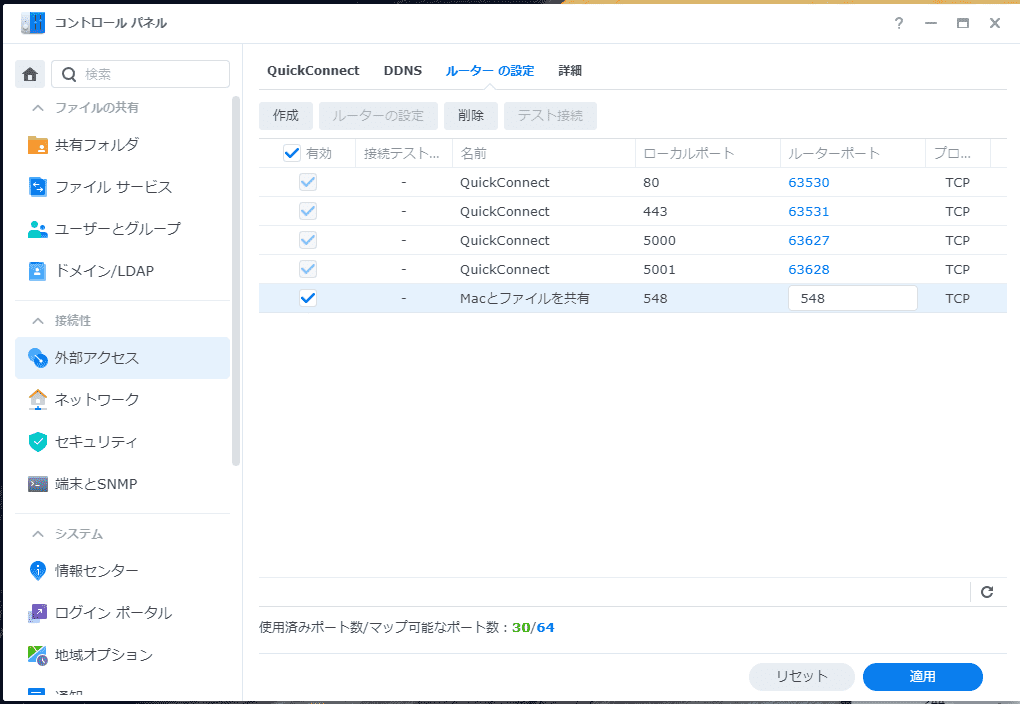This screenshot has height=704, width=1020.
Task: Click router port input field 548
Action: [852, 298]
